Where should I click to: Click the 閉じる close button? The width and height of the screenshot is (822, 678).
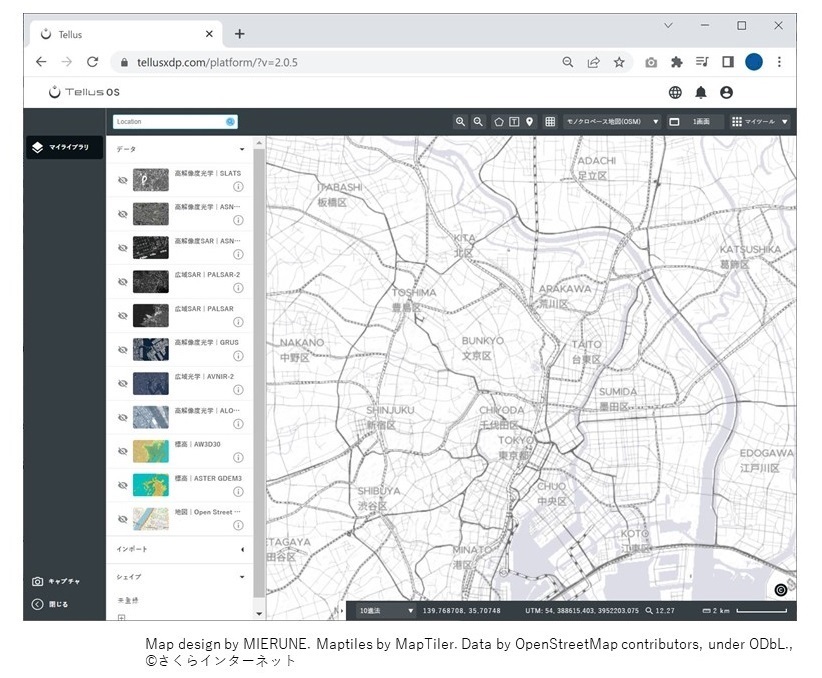click(50, 604)
